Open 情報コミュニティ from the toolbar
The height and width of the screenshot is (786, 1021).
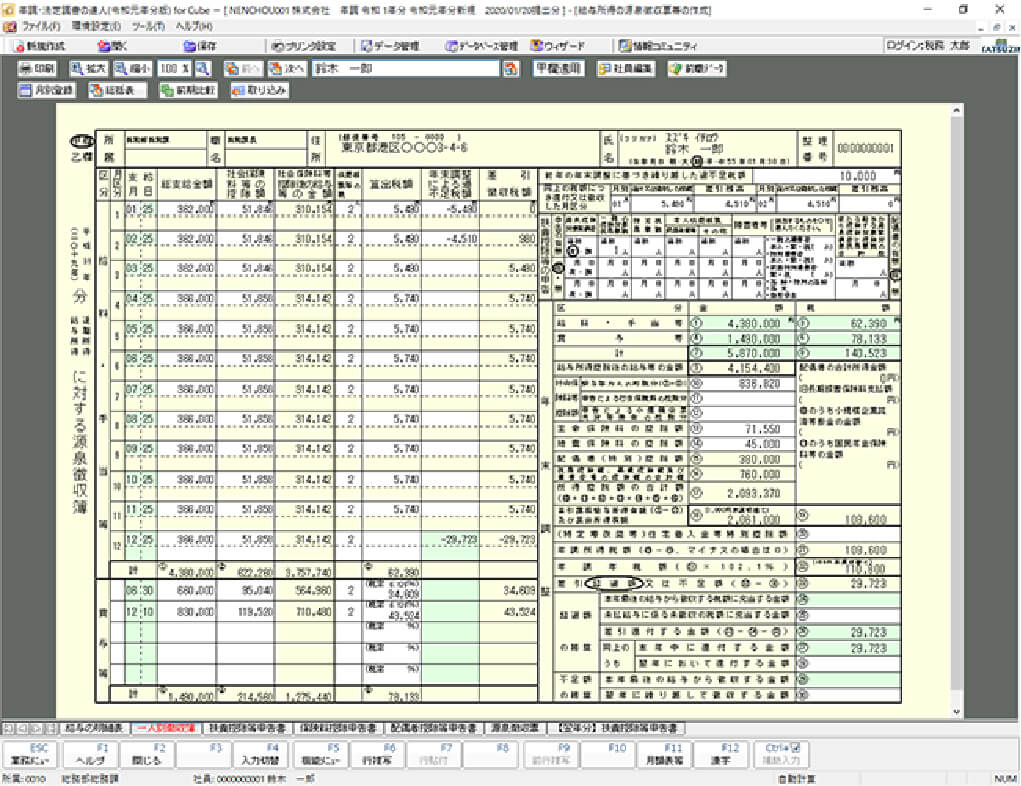658,46
